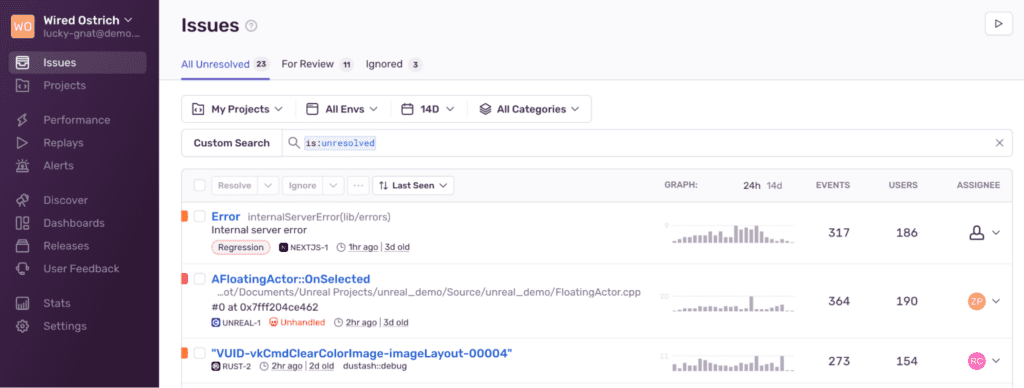Open the AFloatingActor::OnSelected issue link
Viewport: 1024px width, 388px height.
coord(291,279)
